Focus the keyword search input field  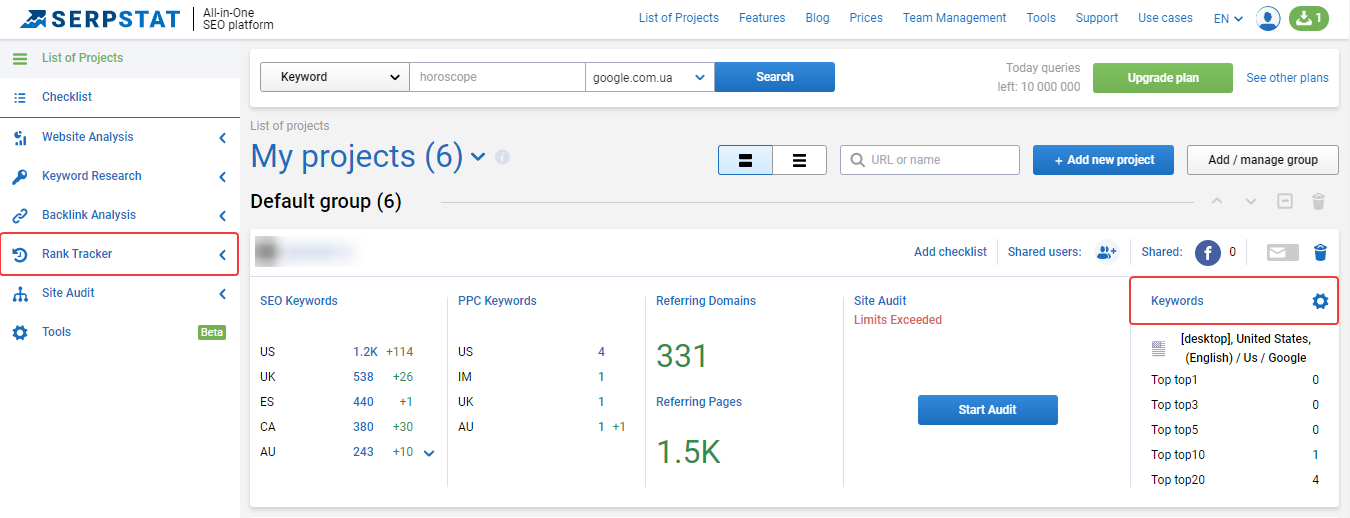coord(497,77)
